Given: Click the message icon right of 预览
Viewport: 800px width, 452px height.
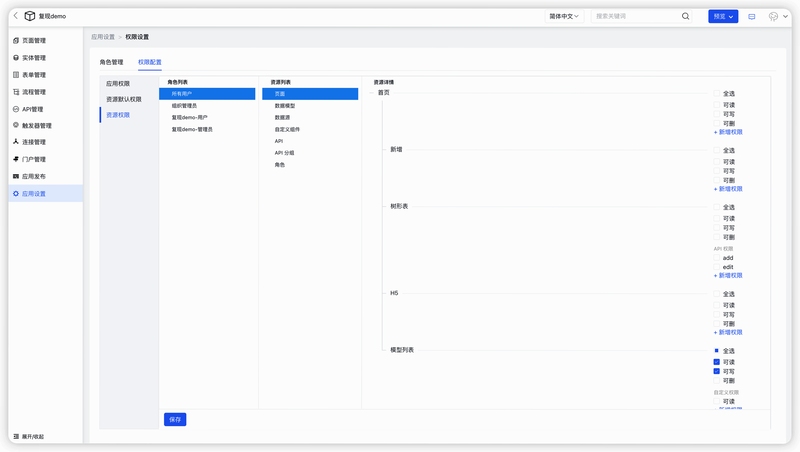Looking at the screenshot, I should [752, 16].
